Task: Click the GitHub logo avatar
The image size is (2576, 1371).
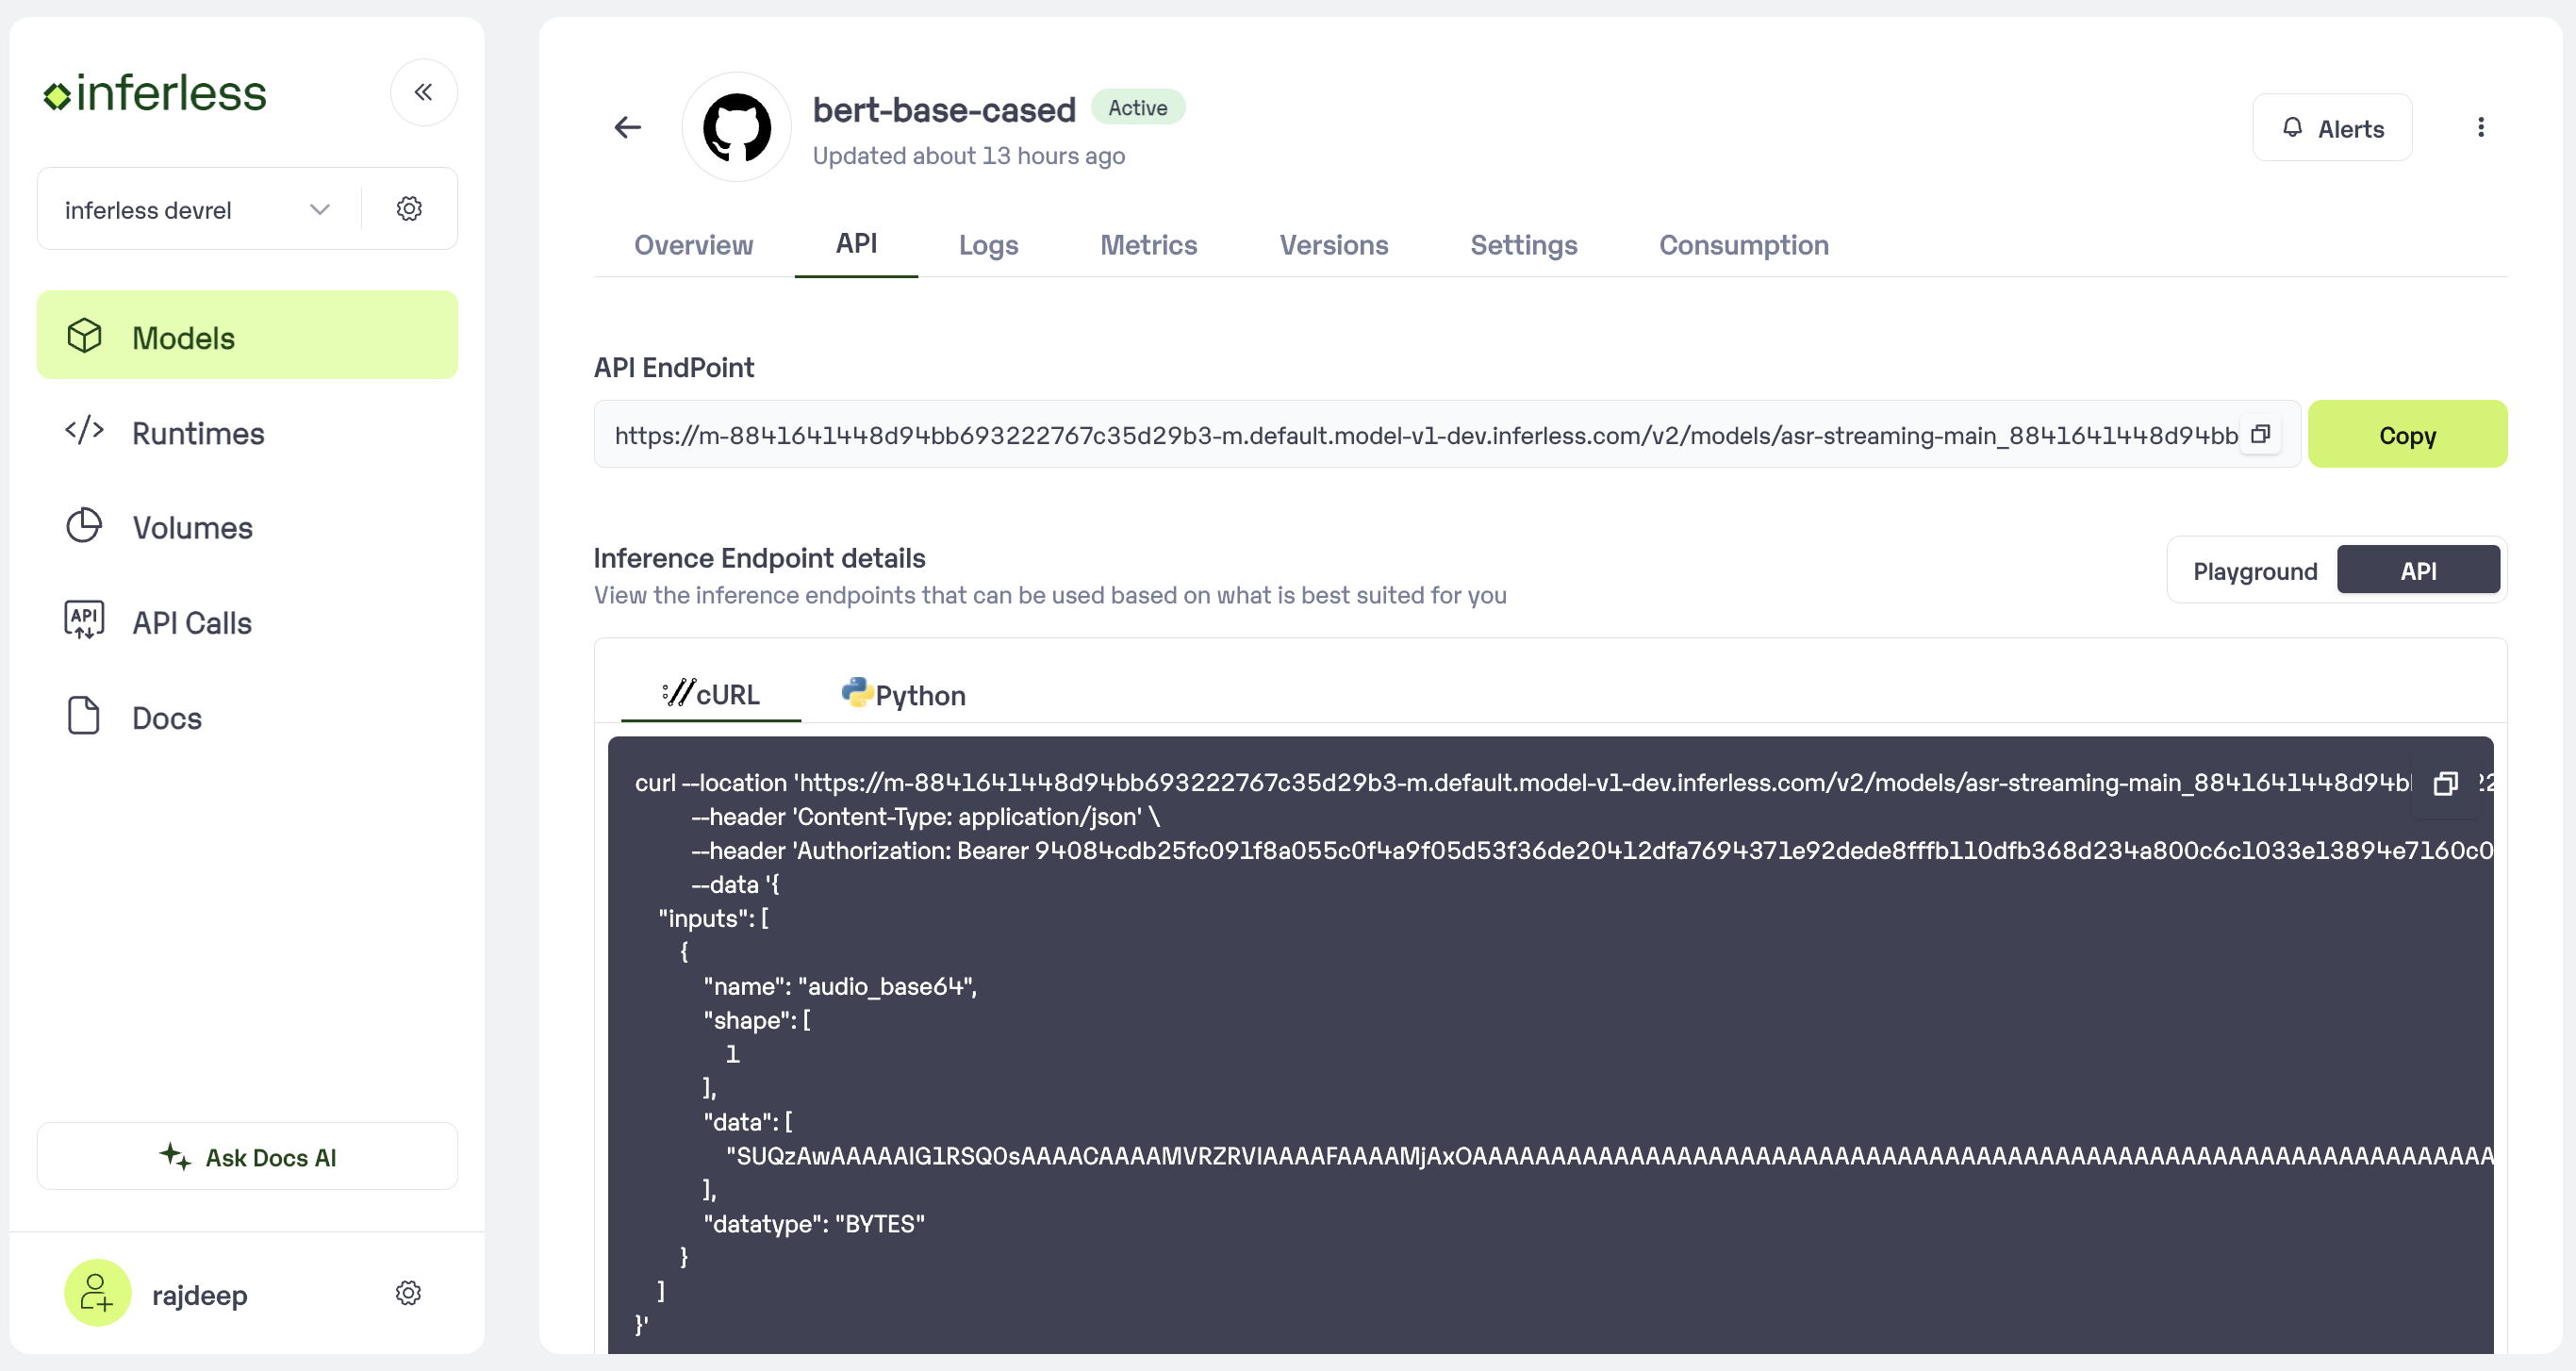Action: click(737, 127)
